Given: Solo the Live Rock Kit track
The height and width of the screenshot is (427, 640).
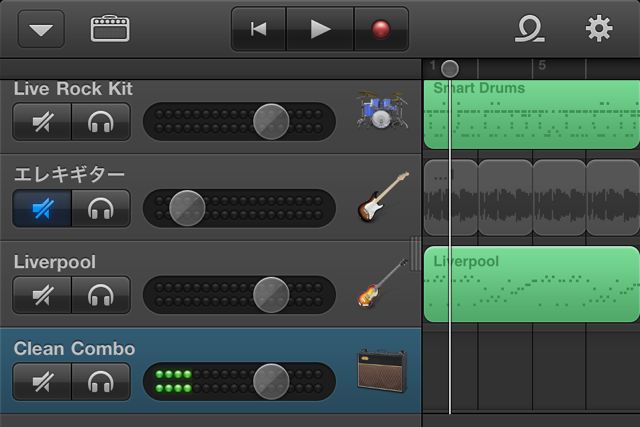Looking at the screenshot, I should pos(101,122).
